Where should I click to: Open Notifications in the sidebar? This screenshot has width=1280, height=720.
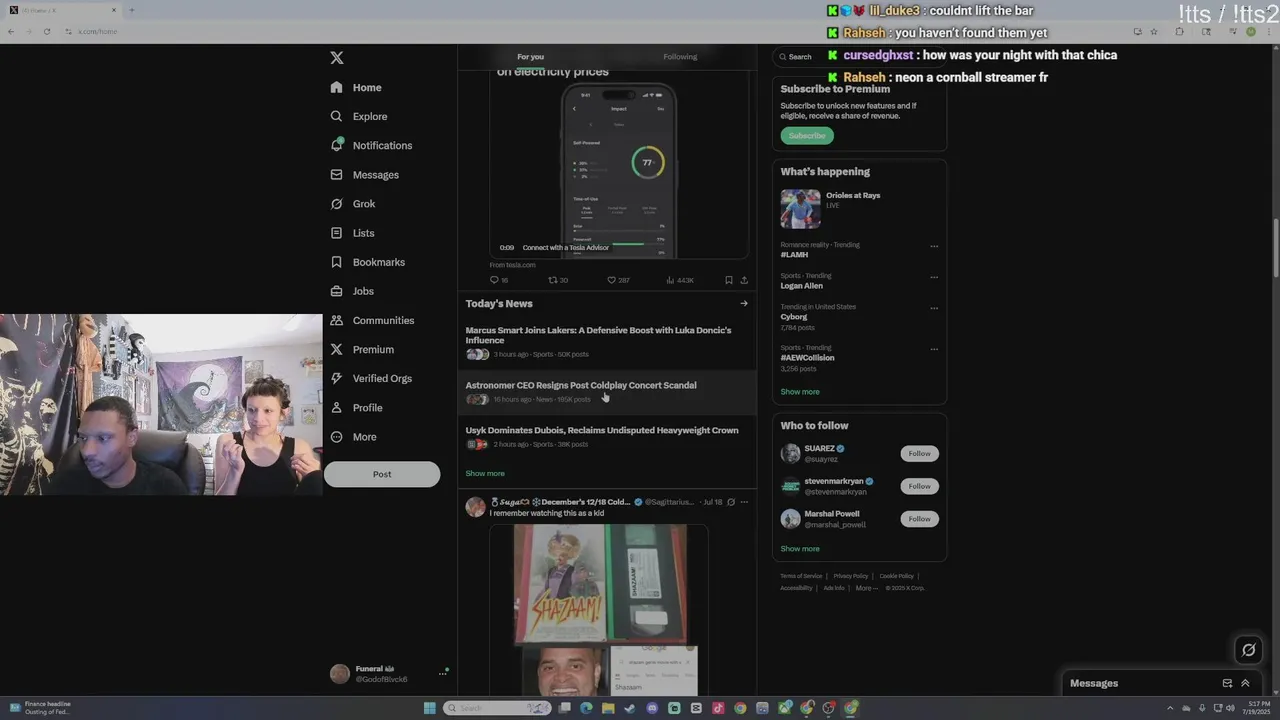point(371,146)
